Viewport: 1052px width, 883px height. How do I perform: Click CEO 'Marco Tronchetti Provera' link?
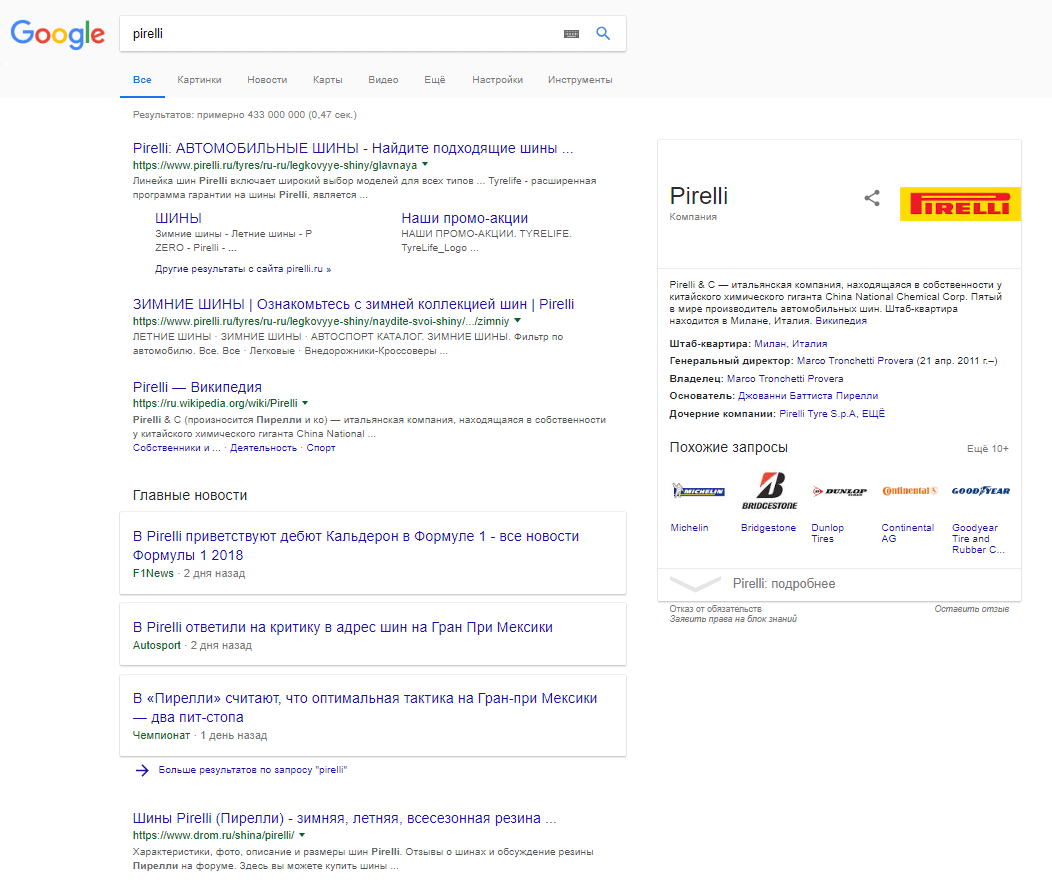click(855, 361)
